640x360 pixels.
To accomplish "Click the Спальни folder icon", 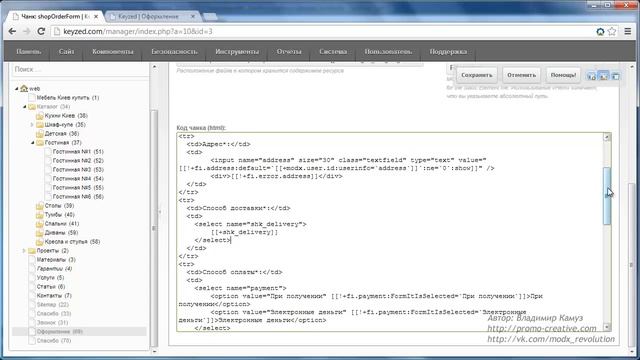I will 40,224.
